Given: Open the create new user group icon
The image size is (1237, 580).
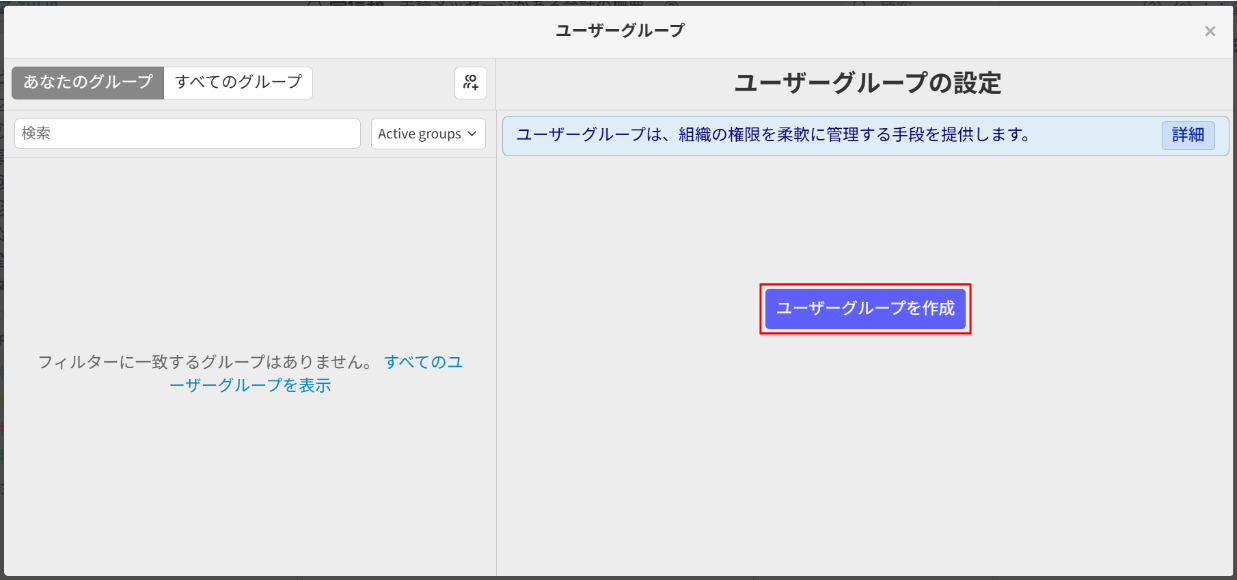Looking at the screenshot, I should [x=470, y=83].
